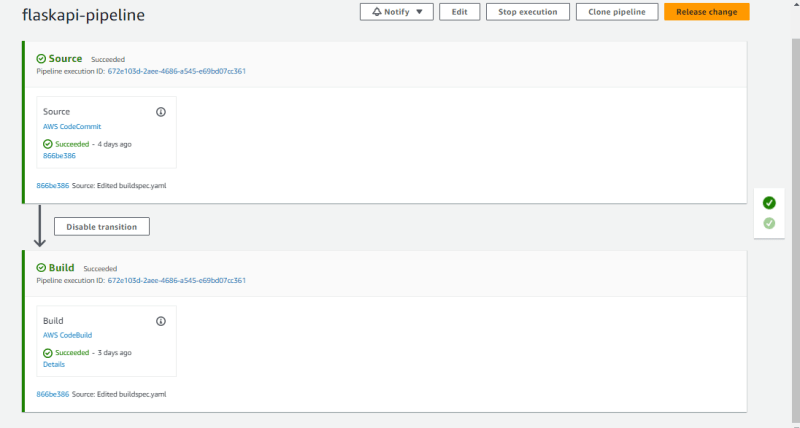Click the Source stage success check icon

41,59
